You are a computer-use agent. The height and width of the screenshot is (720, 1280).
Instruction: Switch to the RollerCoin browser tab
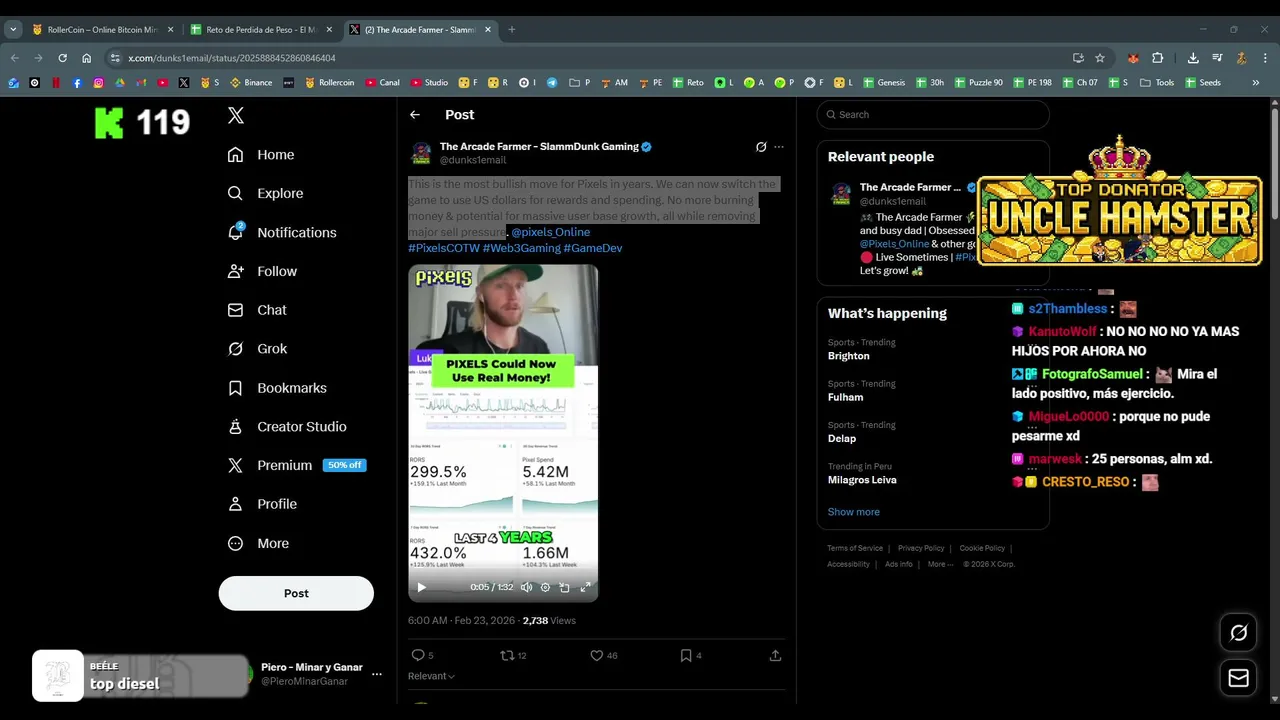click(x=103, y=30)
